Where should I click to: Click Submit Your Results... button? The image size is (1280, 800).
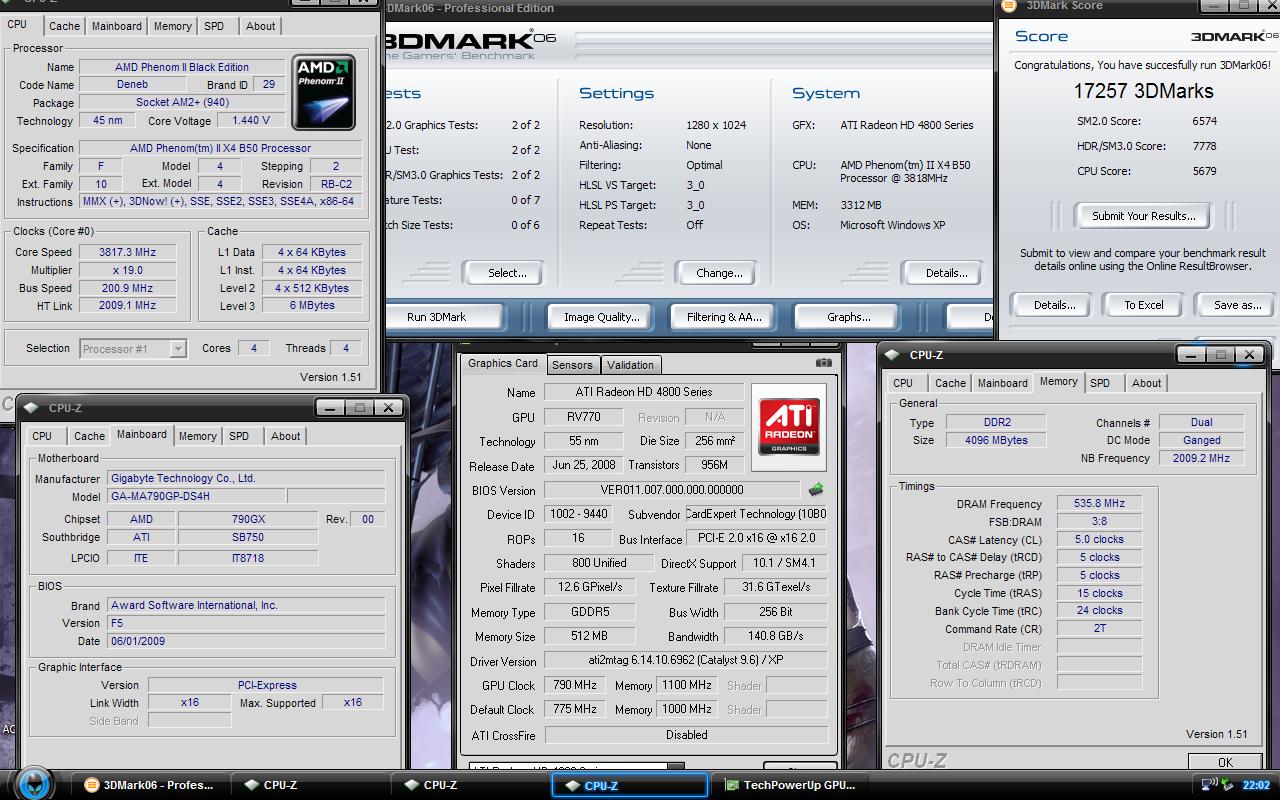point(1143,216)
